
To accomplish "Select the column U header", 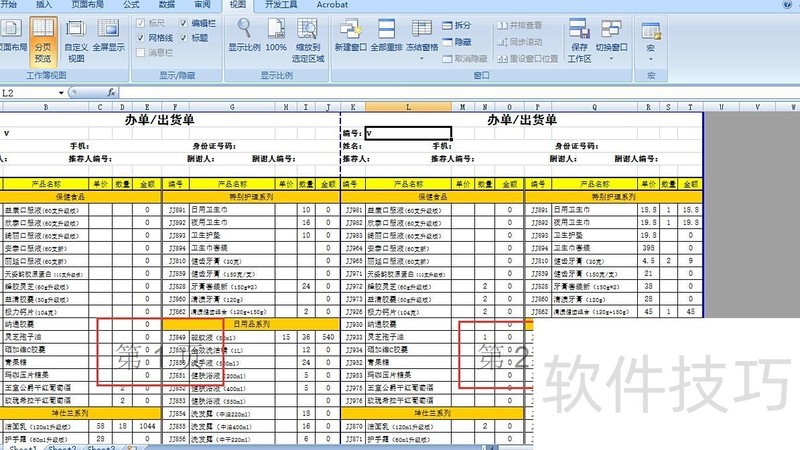I will pyautogui.click(x=721, y=107).
